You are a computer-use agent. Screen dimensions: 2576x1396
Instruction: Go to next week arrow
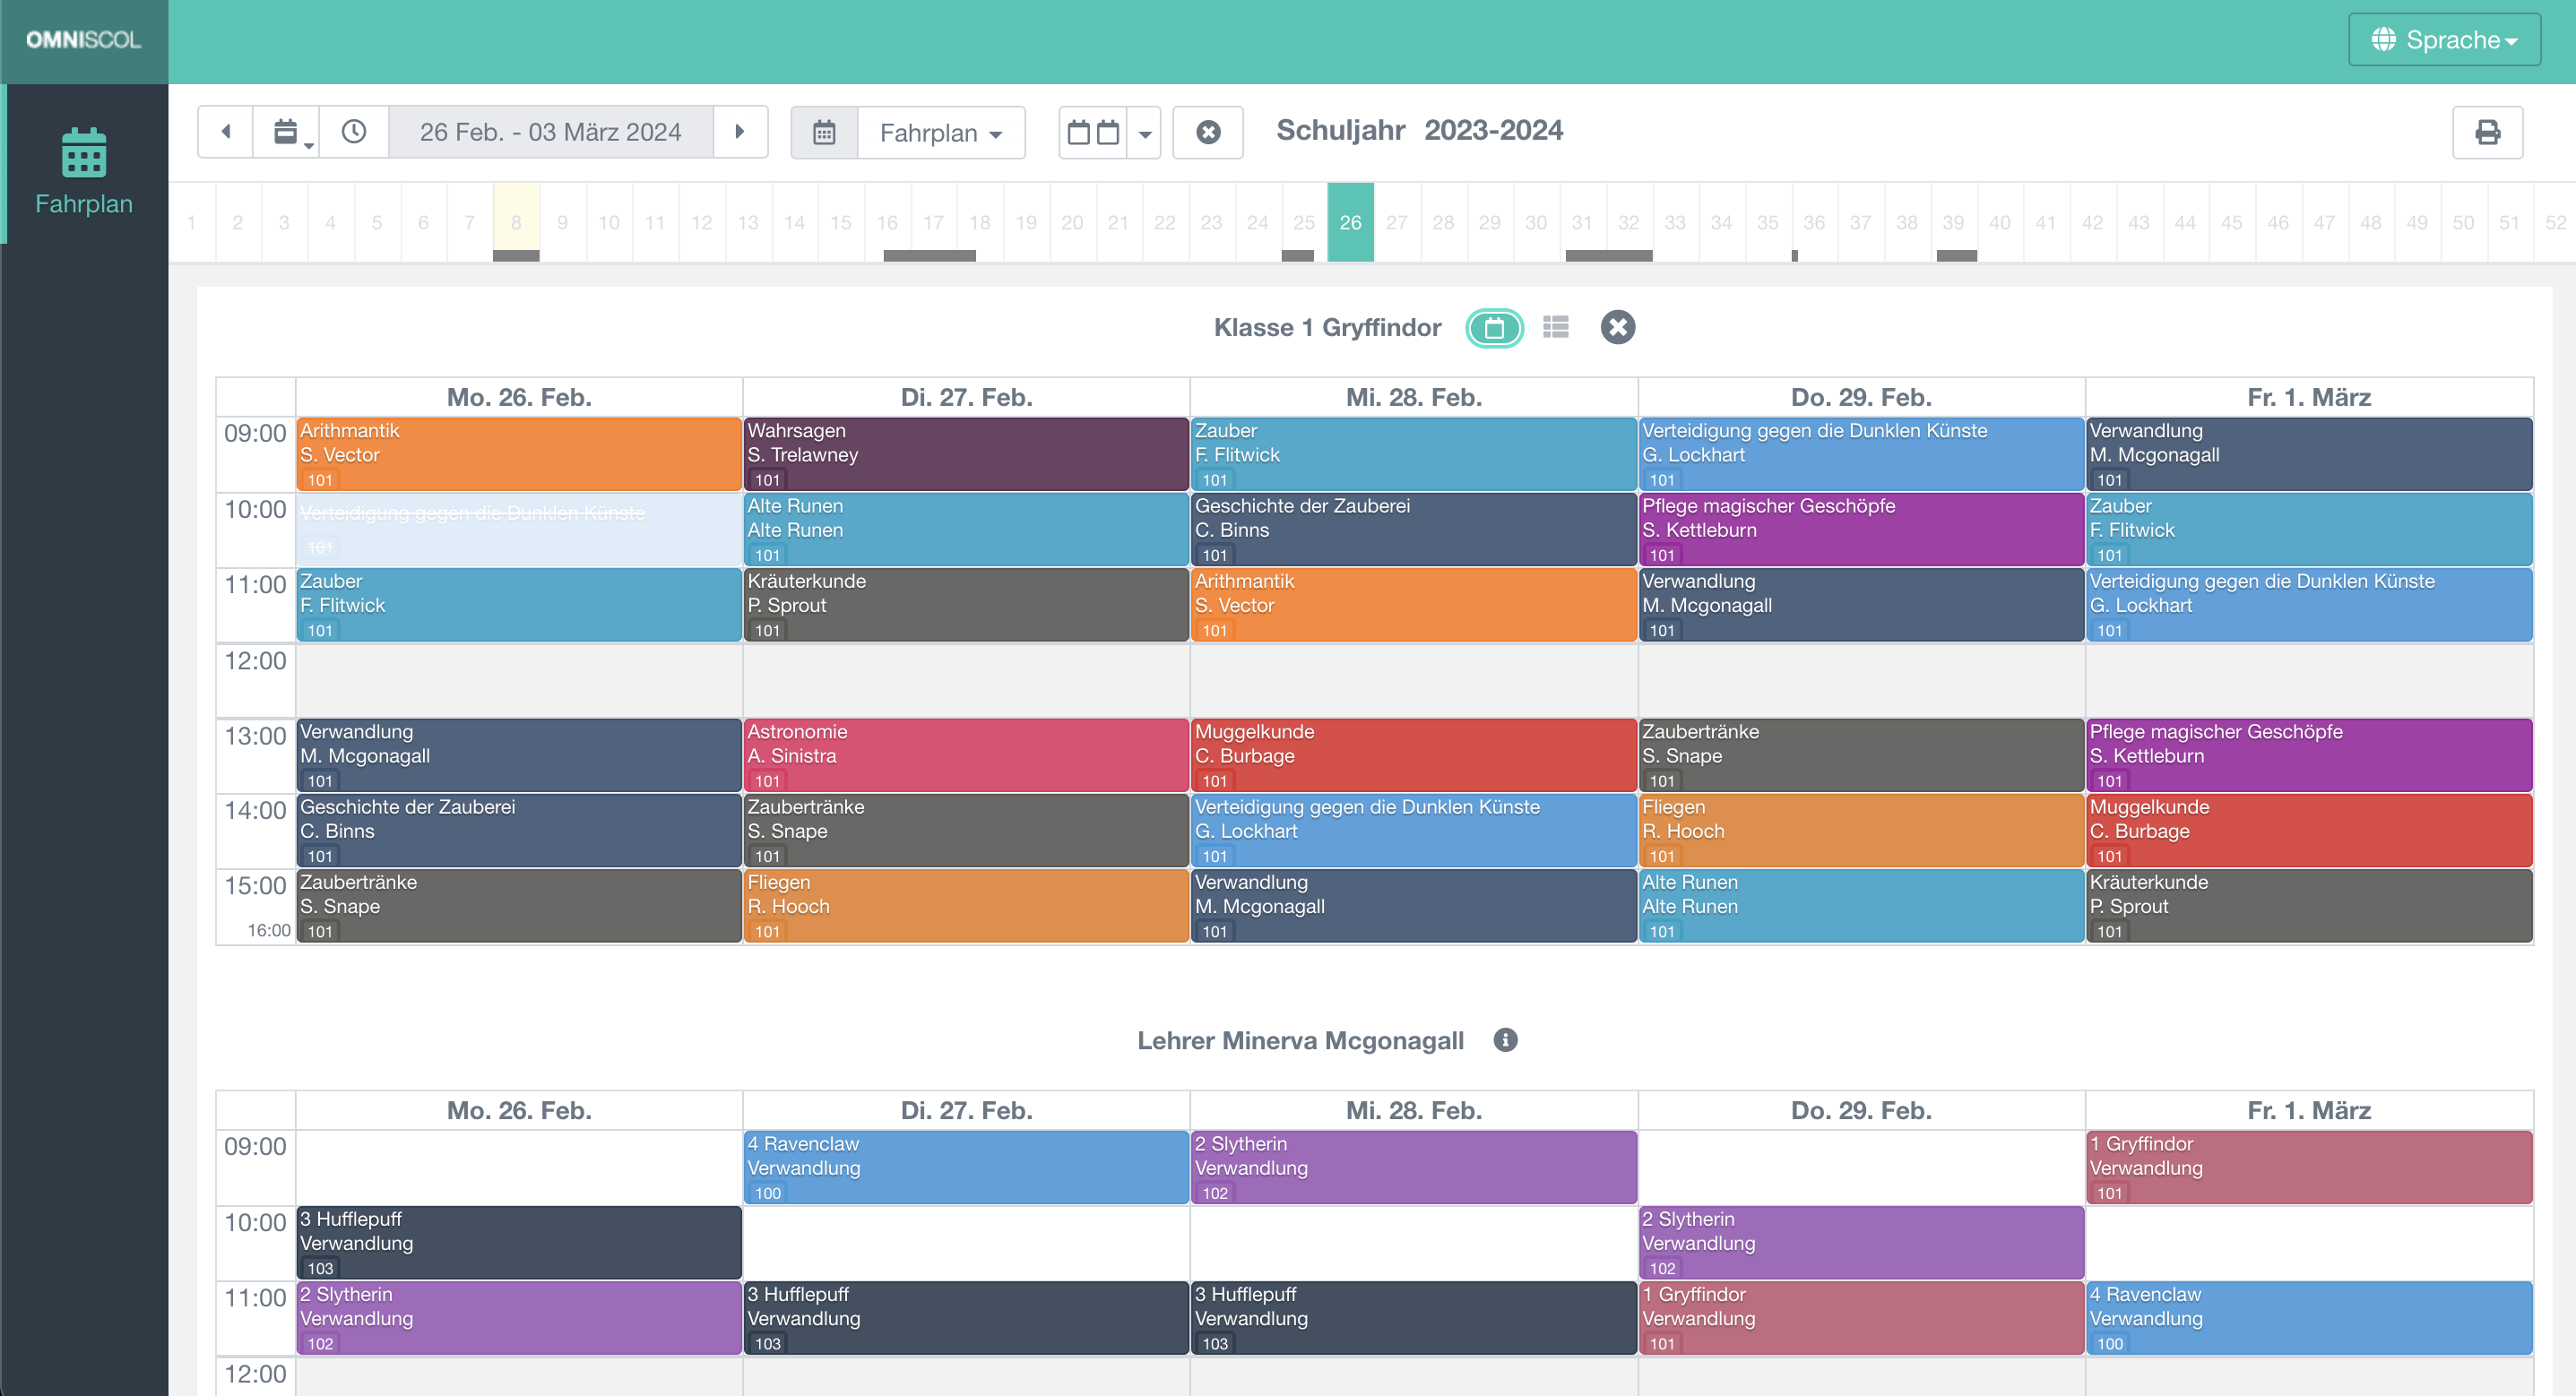click(x=740, y=132)
